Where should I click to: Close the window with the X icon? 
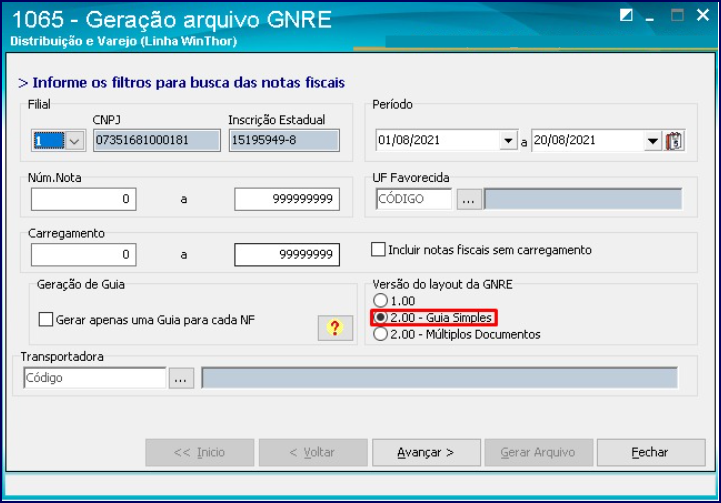coord(703,15)
